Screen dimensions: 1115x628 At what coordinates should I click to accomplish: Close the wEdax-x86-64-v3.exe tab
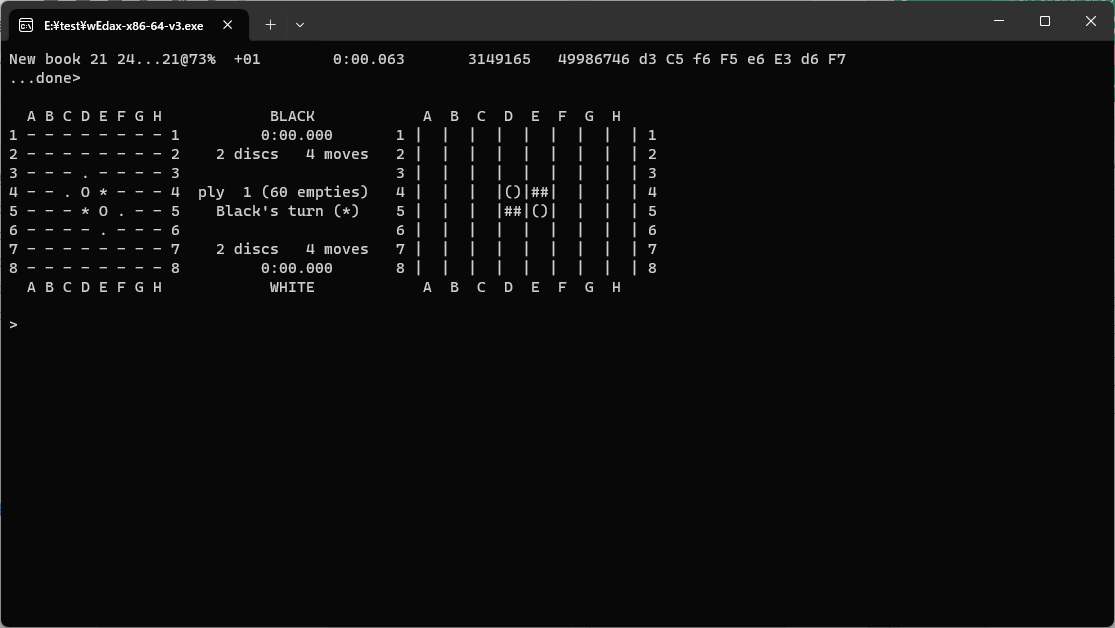(x=229, y=25)
